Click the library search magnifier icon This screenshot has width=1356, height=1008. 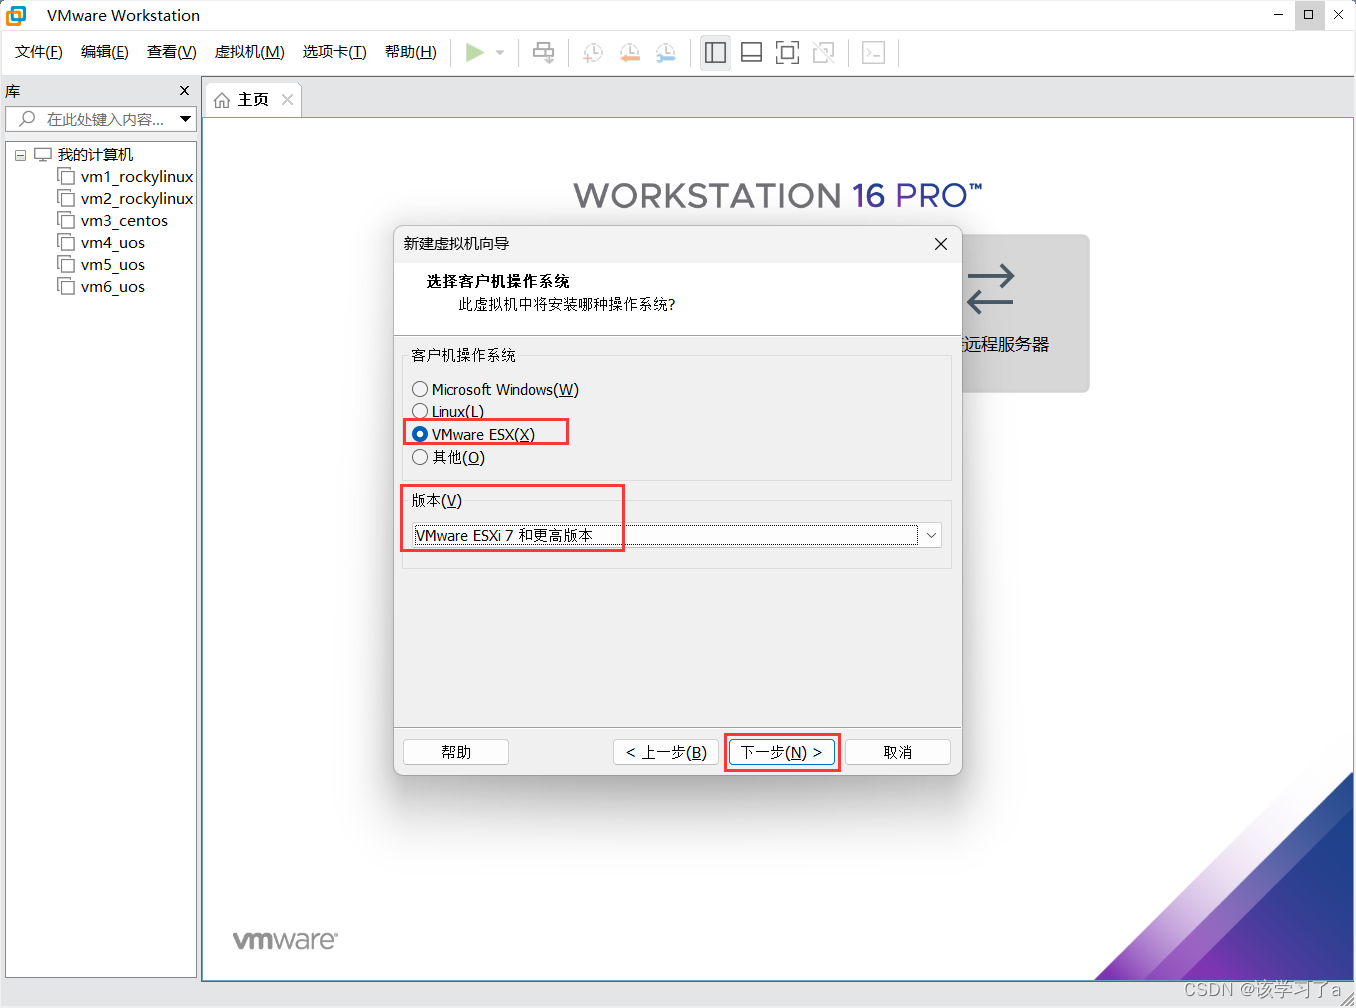(x=27, y=119)
